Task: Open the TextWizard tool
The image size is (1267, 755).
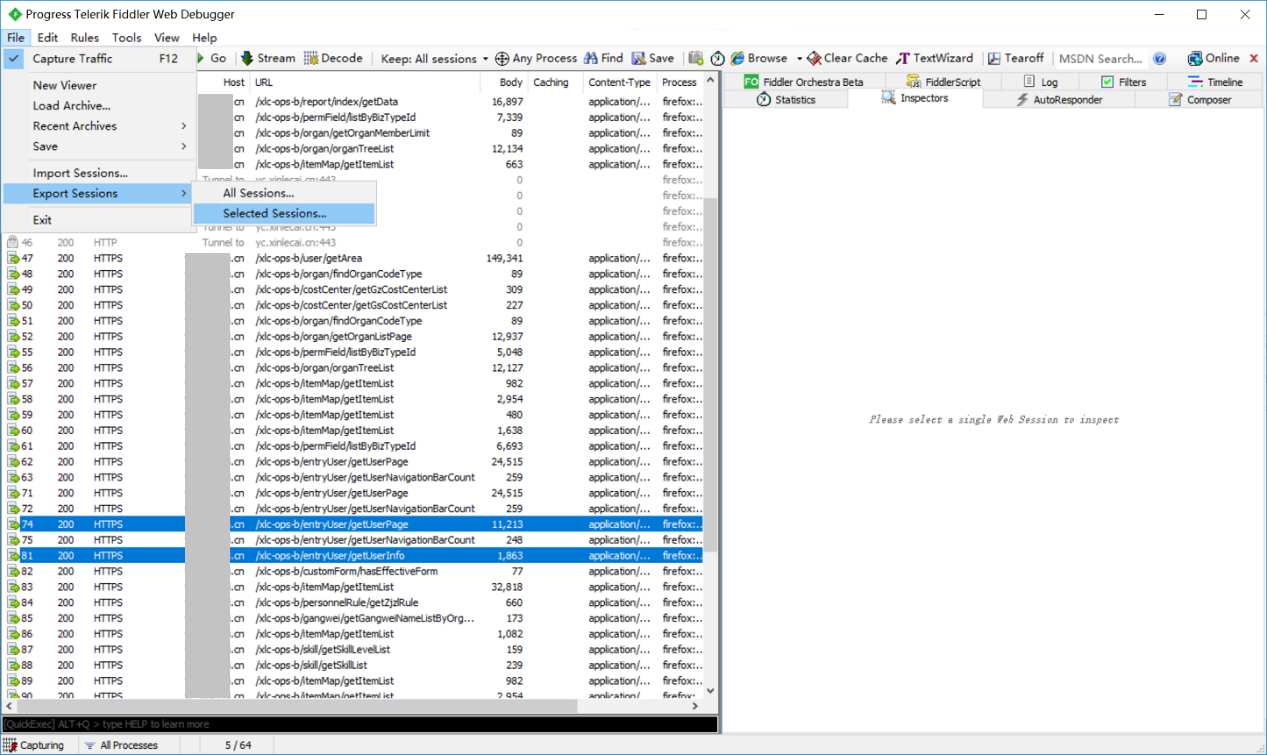Action: coord(935,59)
